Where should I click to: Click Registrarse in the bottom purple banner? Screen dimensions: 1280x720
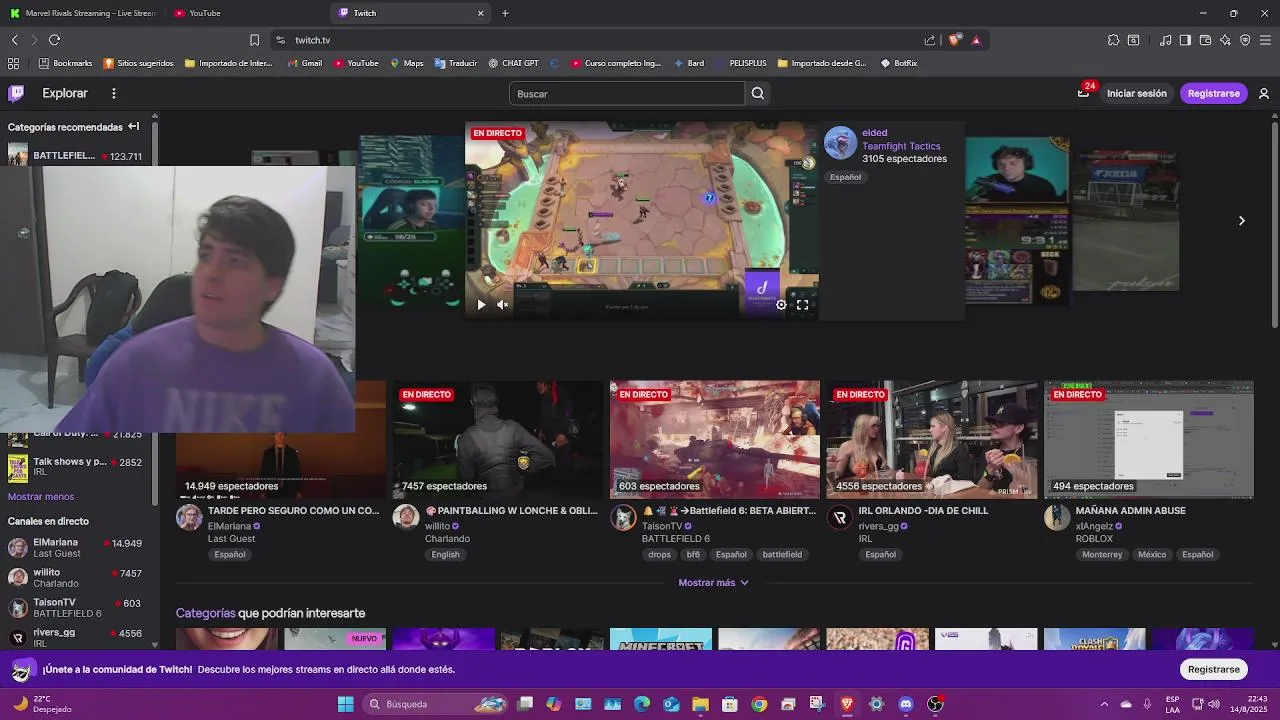click(1214, 669)
